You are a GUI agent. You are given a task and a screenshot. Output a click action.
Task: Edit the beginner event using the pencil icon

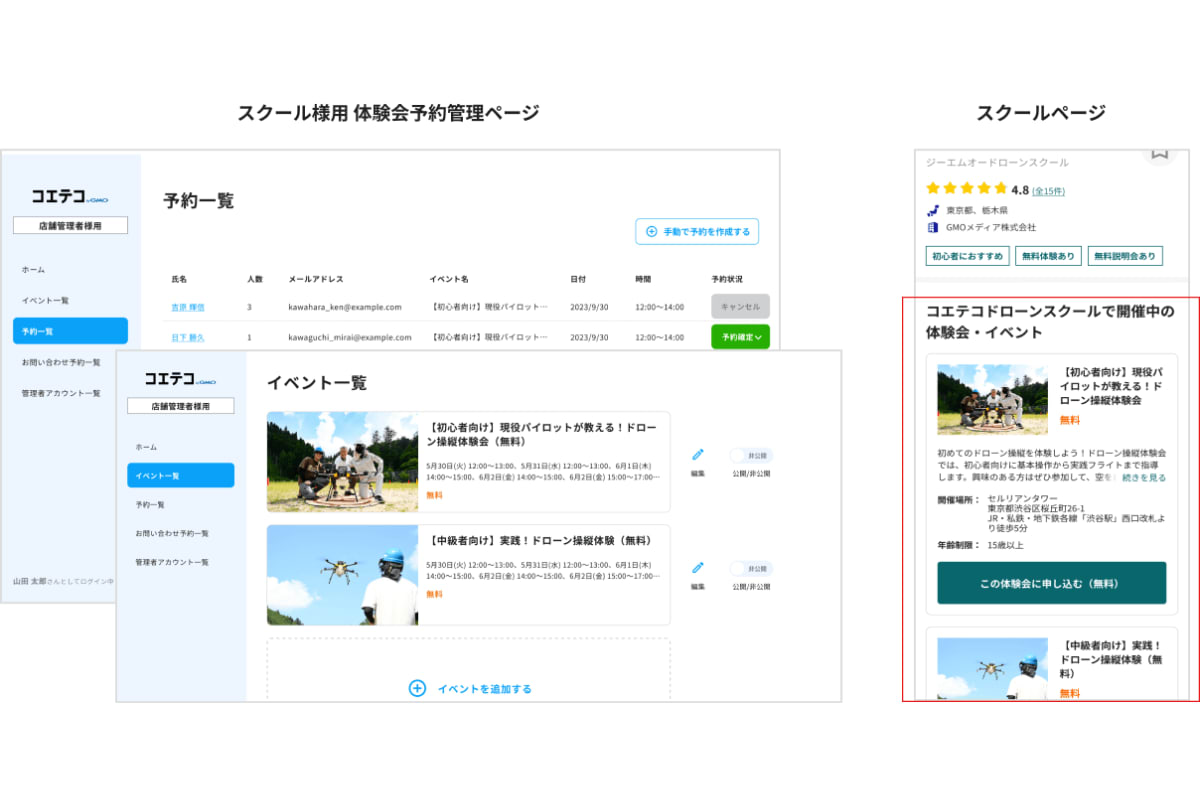(x=697, y=454)
